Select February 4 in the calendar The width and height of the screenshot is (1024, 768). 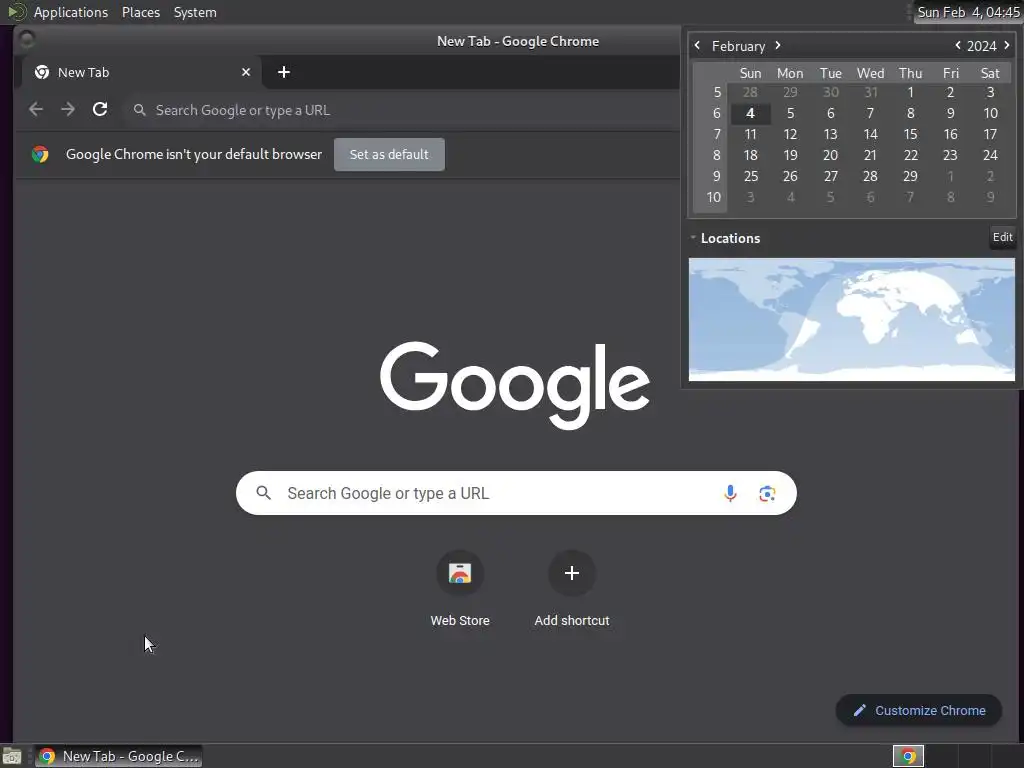pyautogui.click(x=750, y=113)
